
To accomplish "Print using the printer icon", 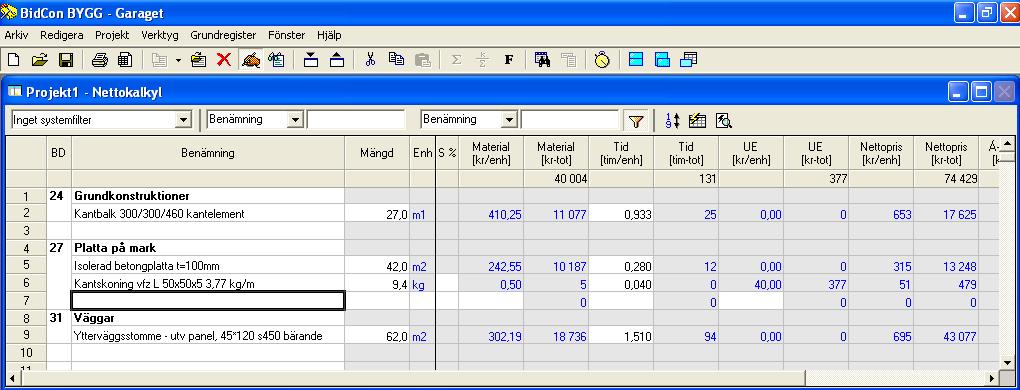I will [x=100, y=60].
